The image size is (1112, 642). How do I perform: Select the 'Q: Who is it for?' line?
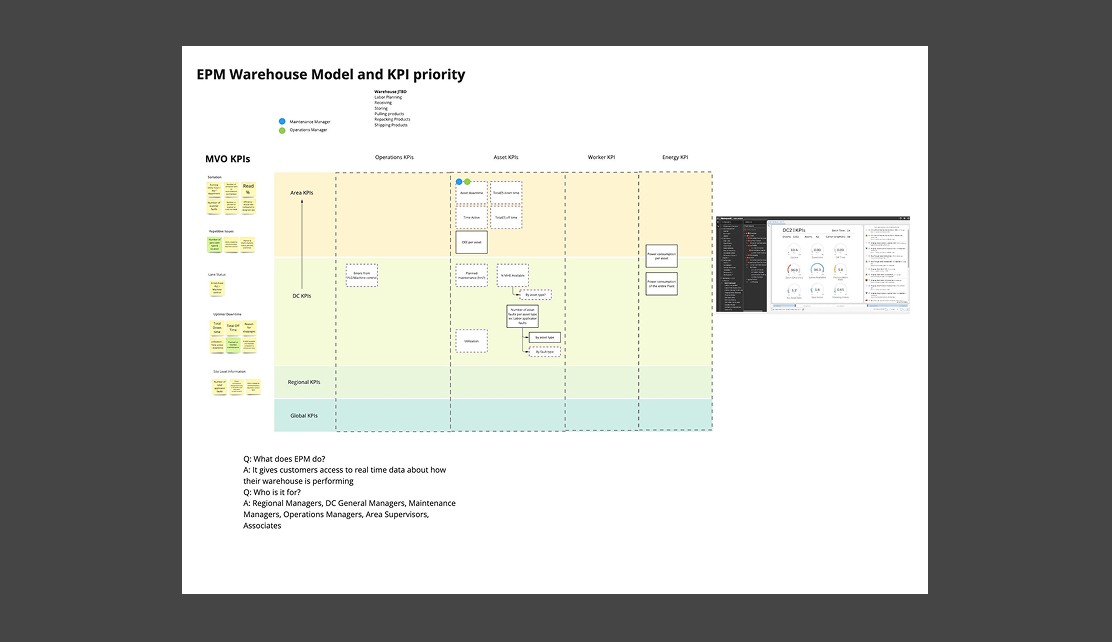click(272, 492)
